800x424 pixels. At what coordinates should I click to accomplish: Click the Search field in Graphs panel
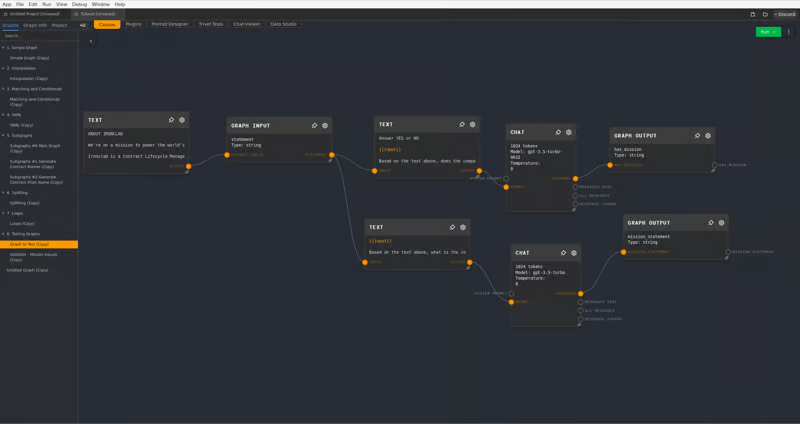click(38, 35)
